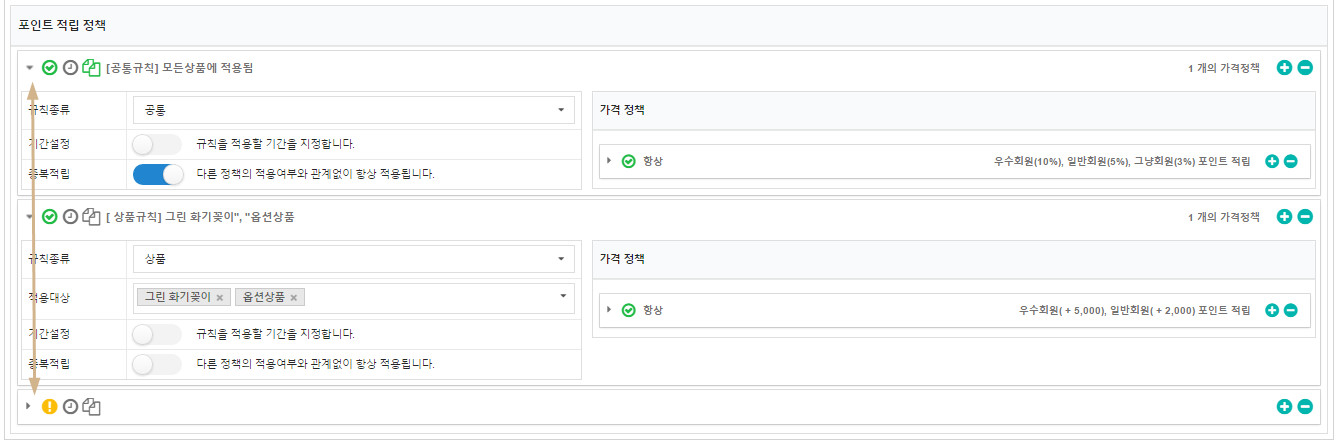Image resolution: width=1340 pixels, height=444 pixels.
Task: Open the 규칙종류 dropdown showing 상품
Action: point(353,259)
